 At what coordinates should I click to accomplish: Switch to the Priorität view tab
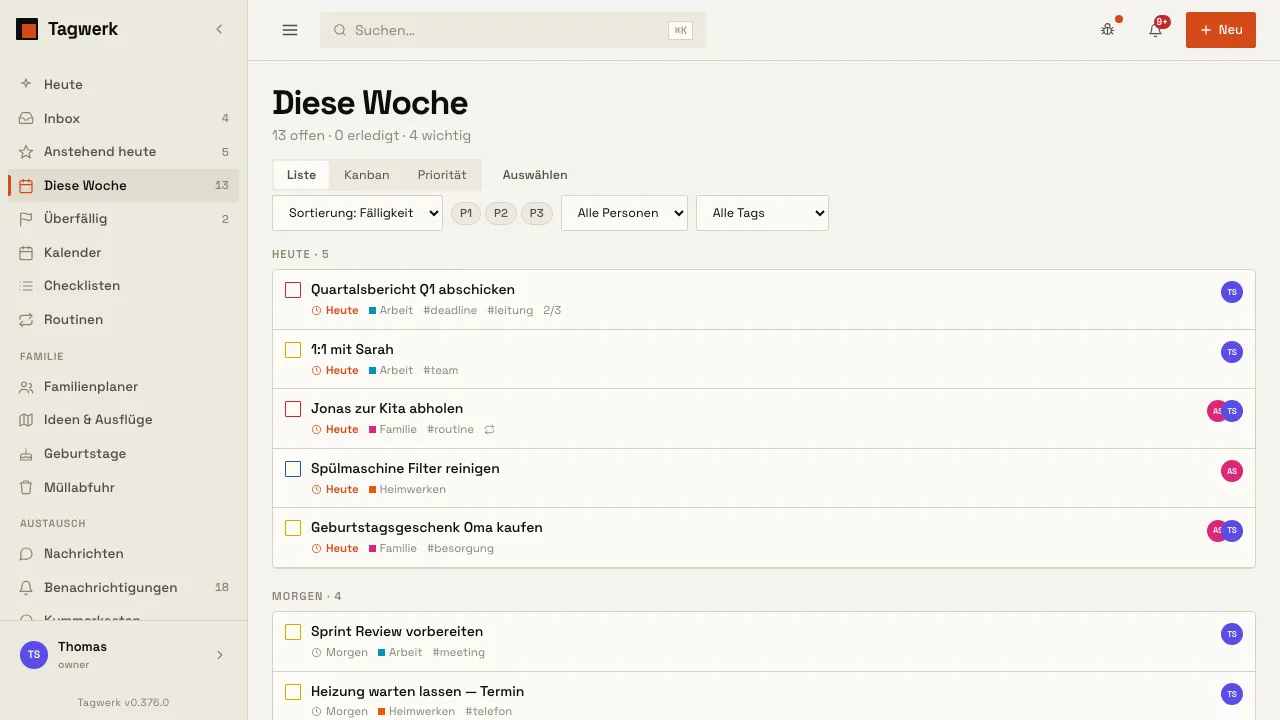[x=442, y=175]
